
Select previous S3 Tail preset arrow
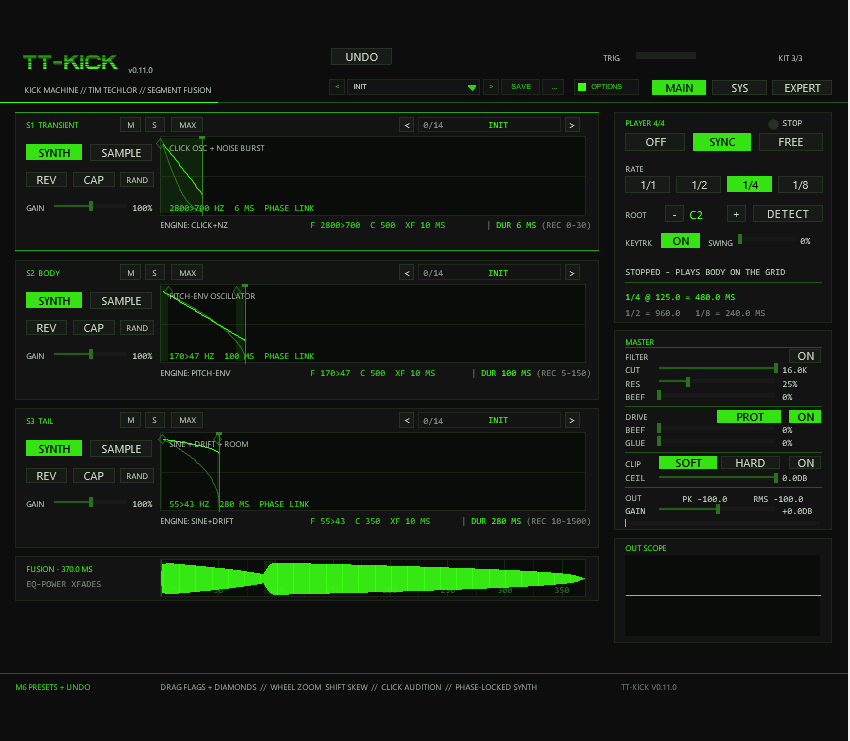[x=407, y=420]
